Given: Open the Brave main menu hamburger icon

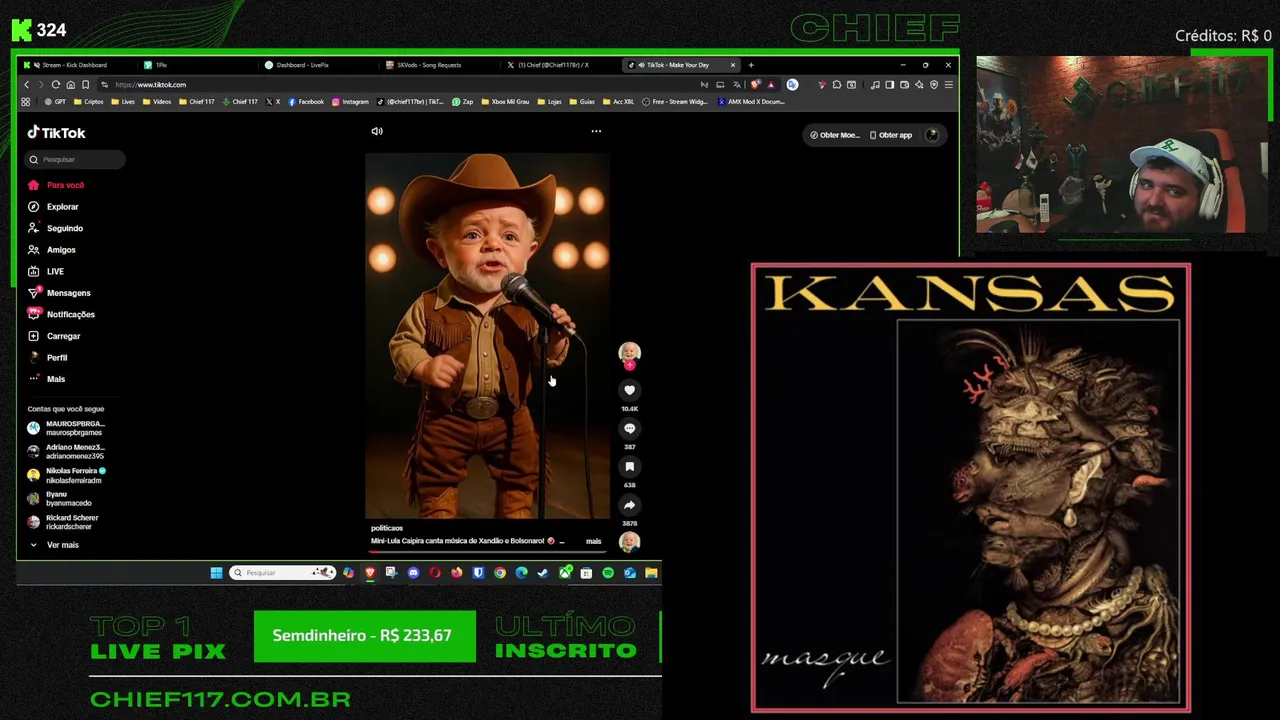Looking at the screenshot, I should [949, 85].
